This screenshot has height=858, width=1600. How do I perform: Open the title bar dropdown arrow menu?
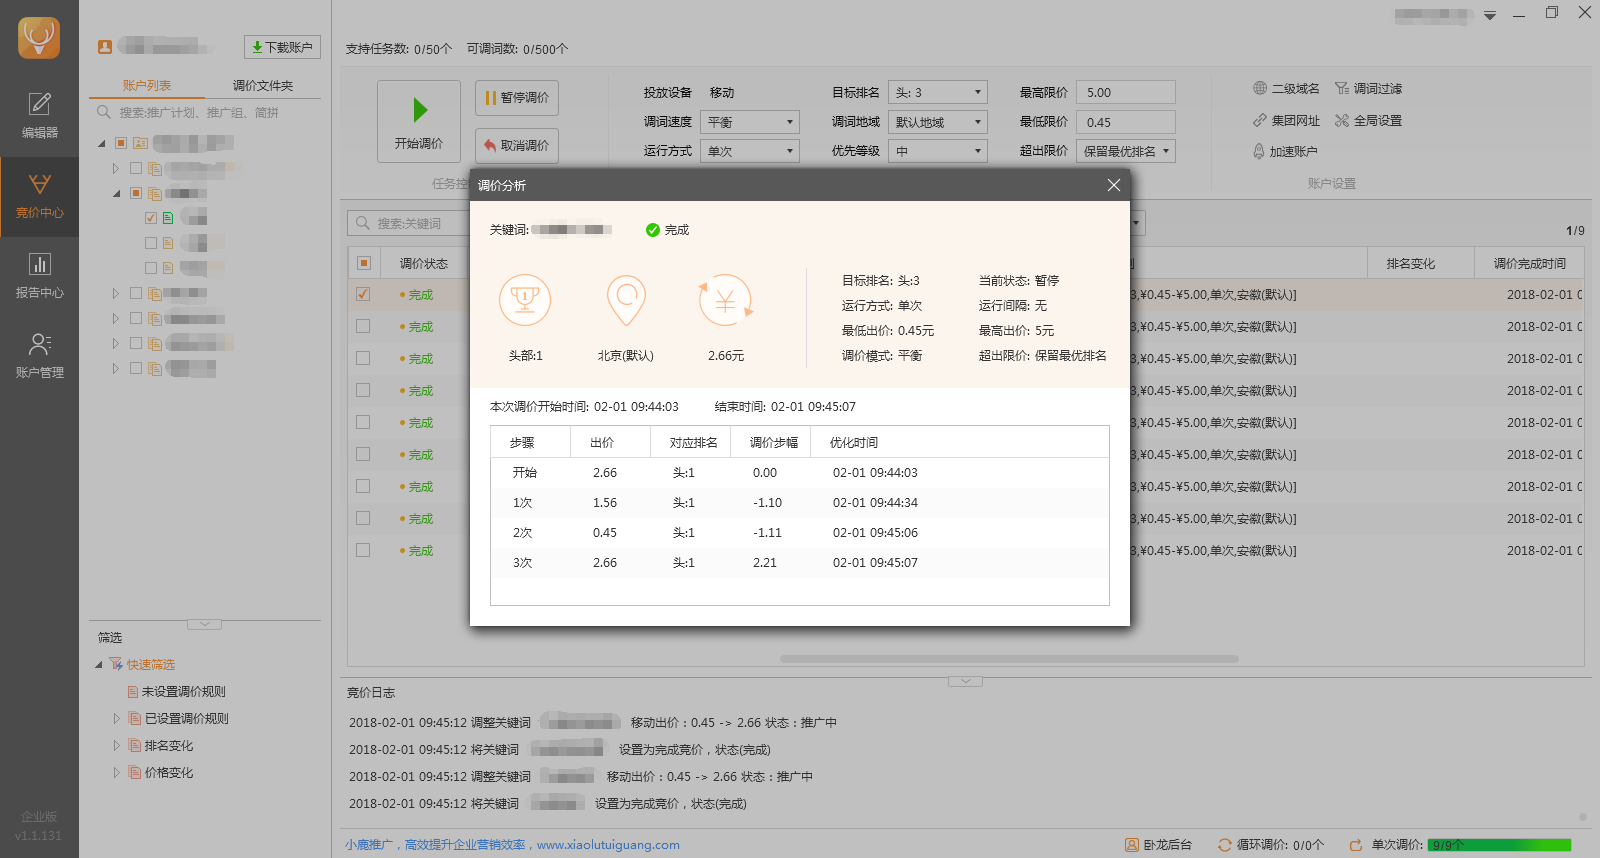[x=1490, y=15]
